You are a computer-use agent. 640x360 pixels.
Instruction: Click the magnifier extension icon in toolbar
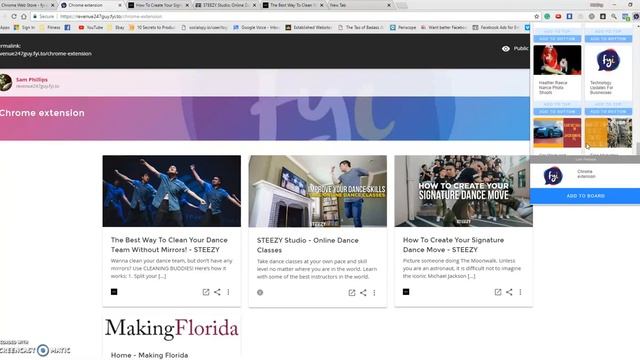point(614,16)
